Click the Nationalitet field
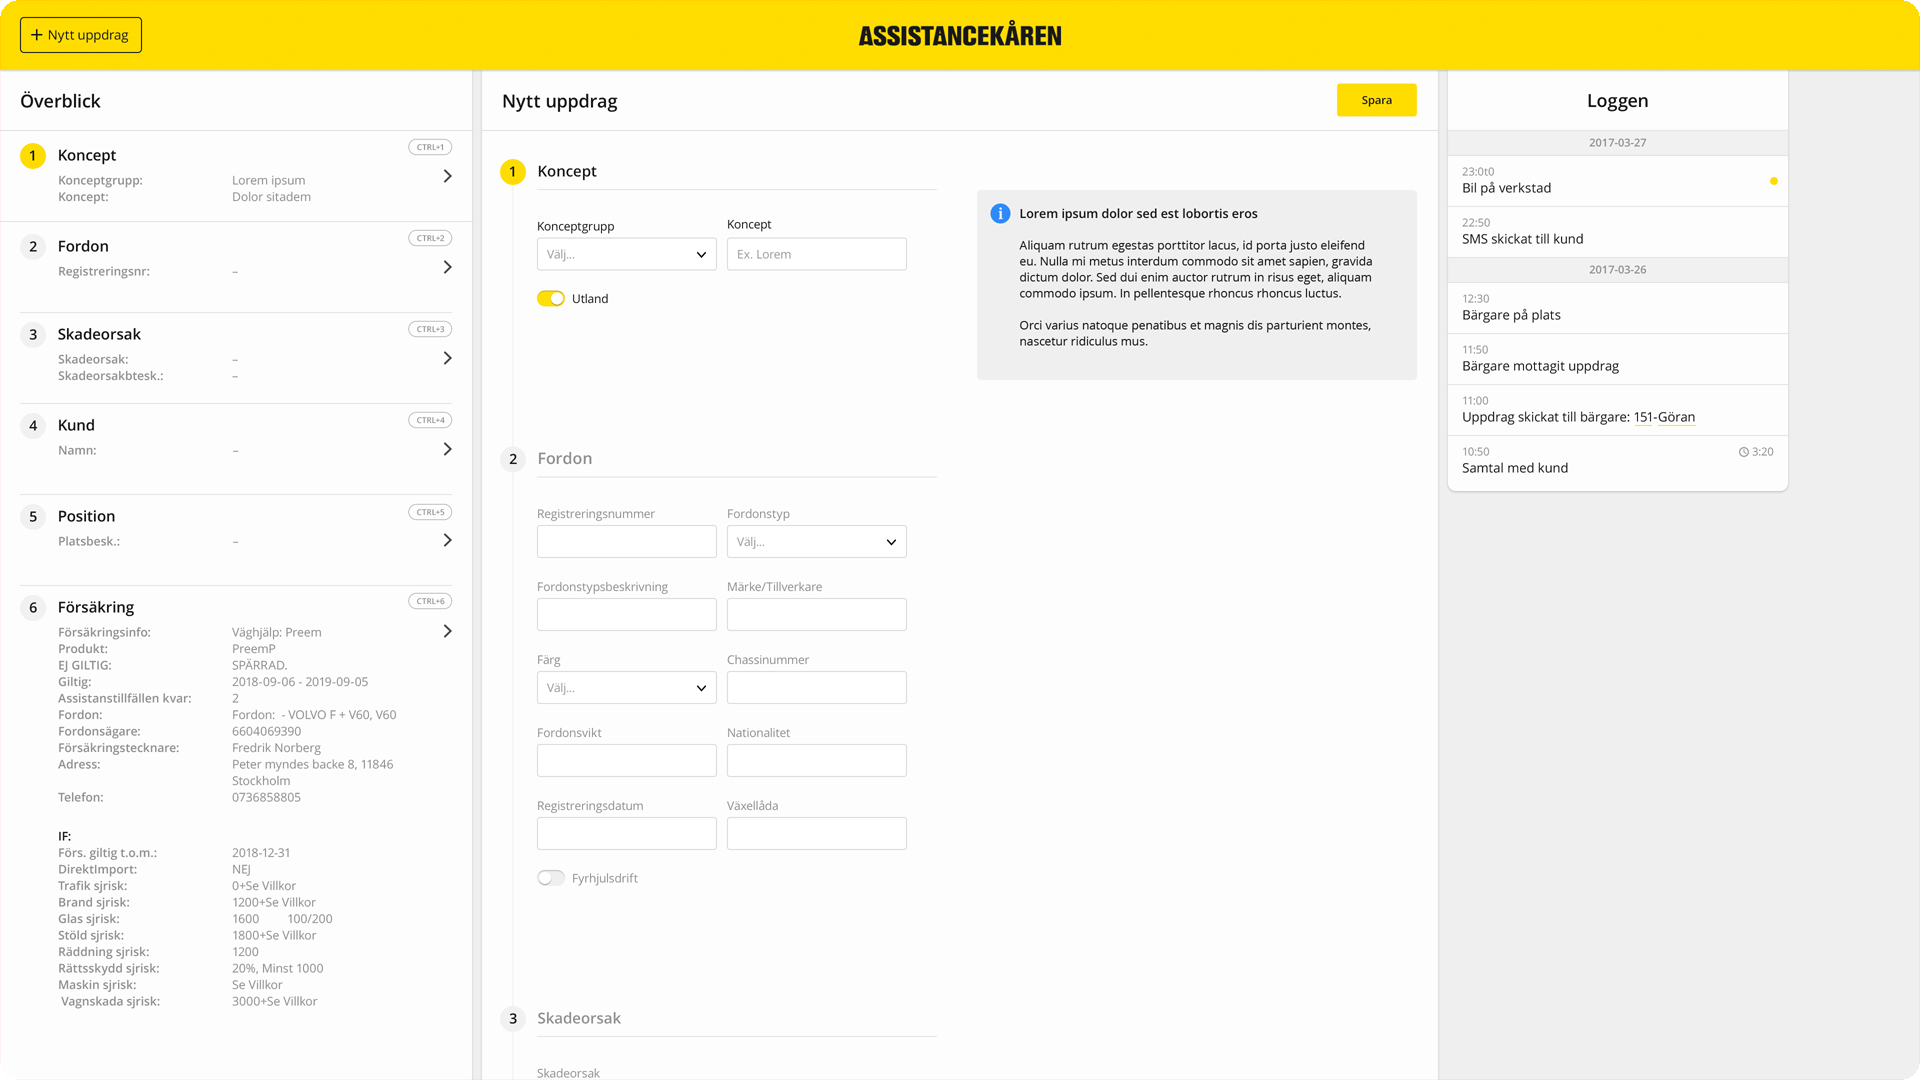Screen dimensions: 1920x1080 pos(816,761)
